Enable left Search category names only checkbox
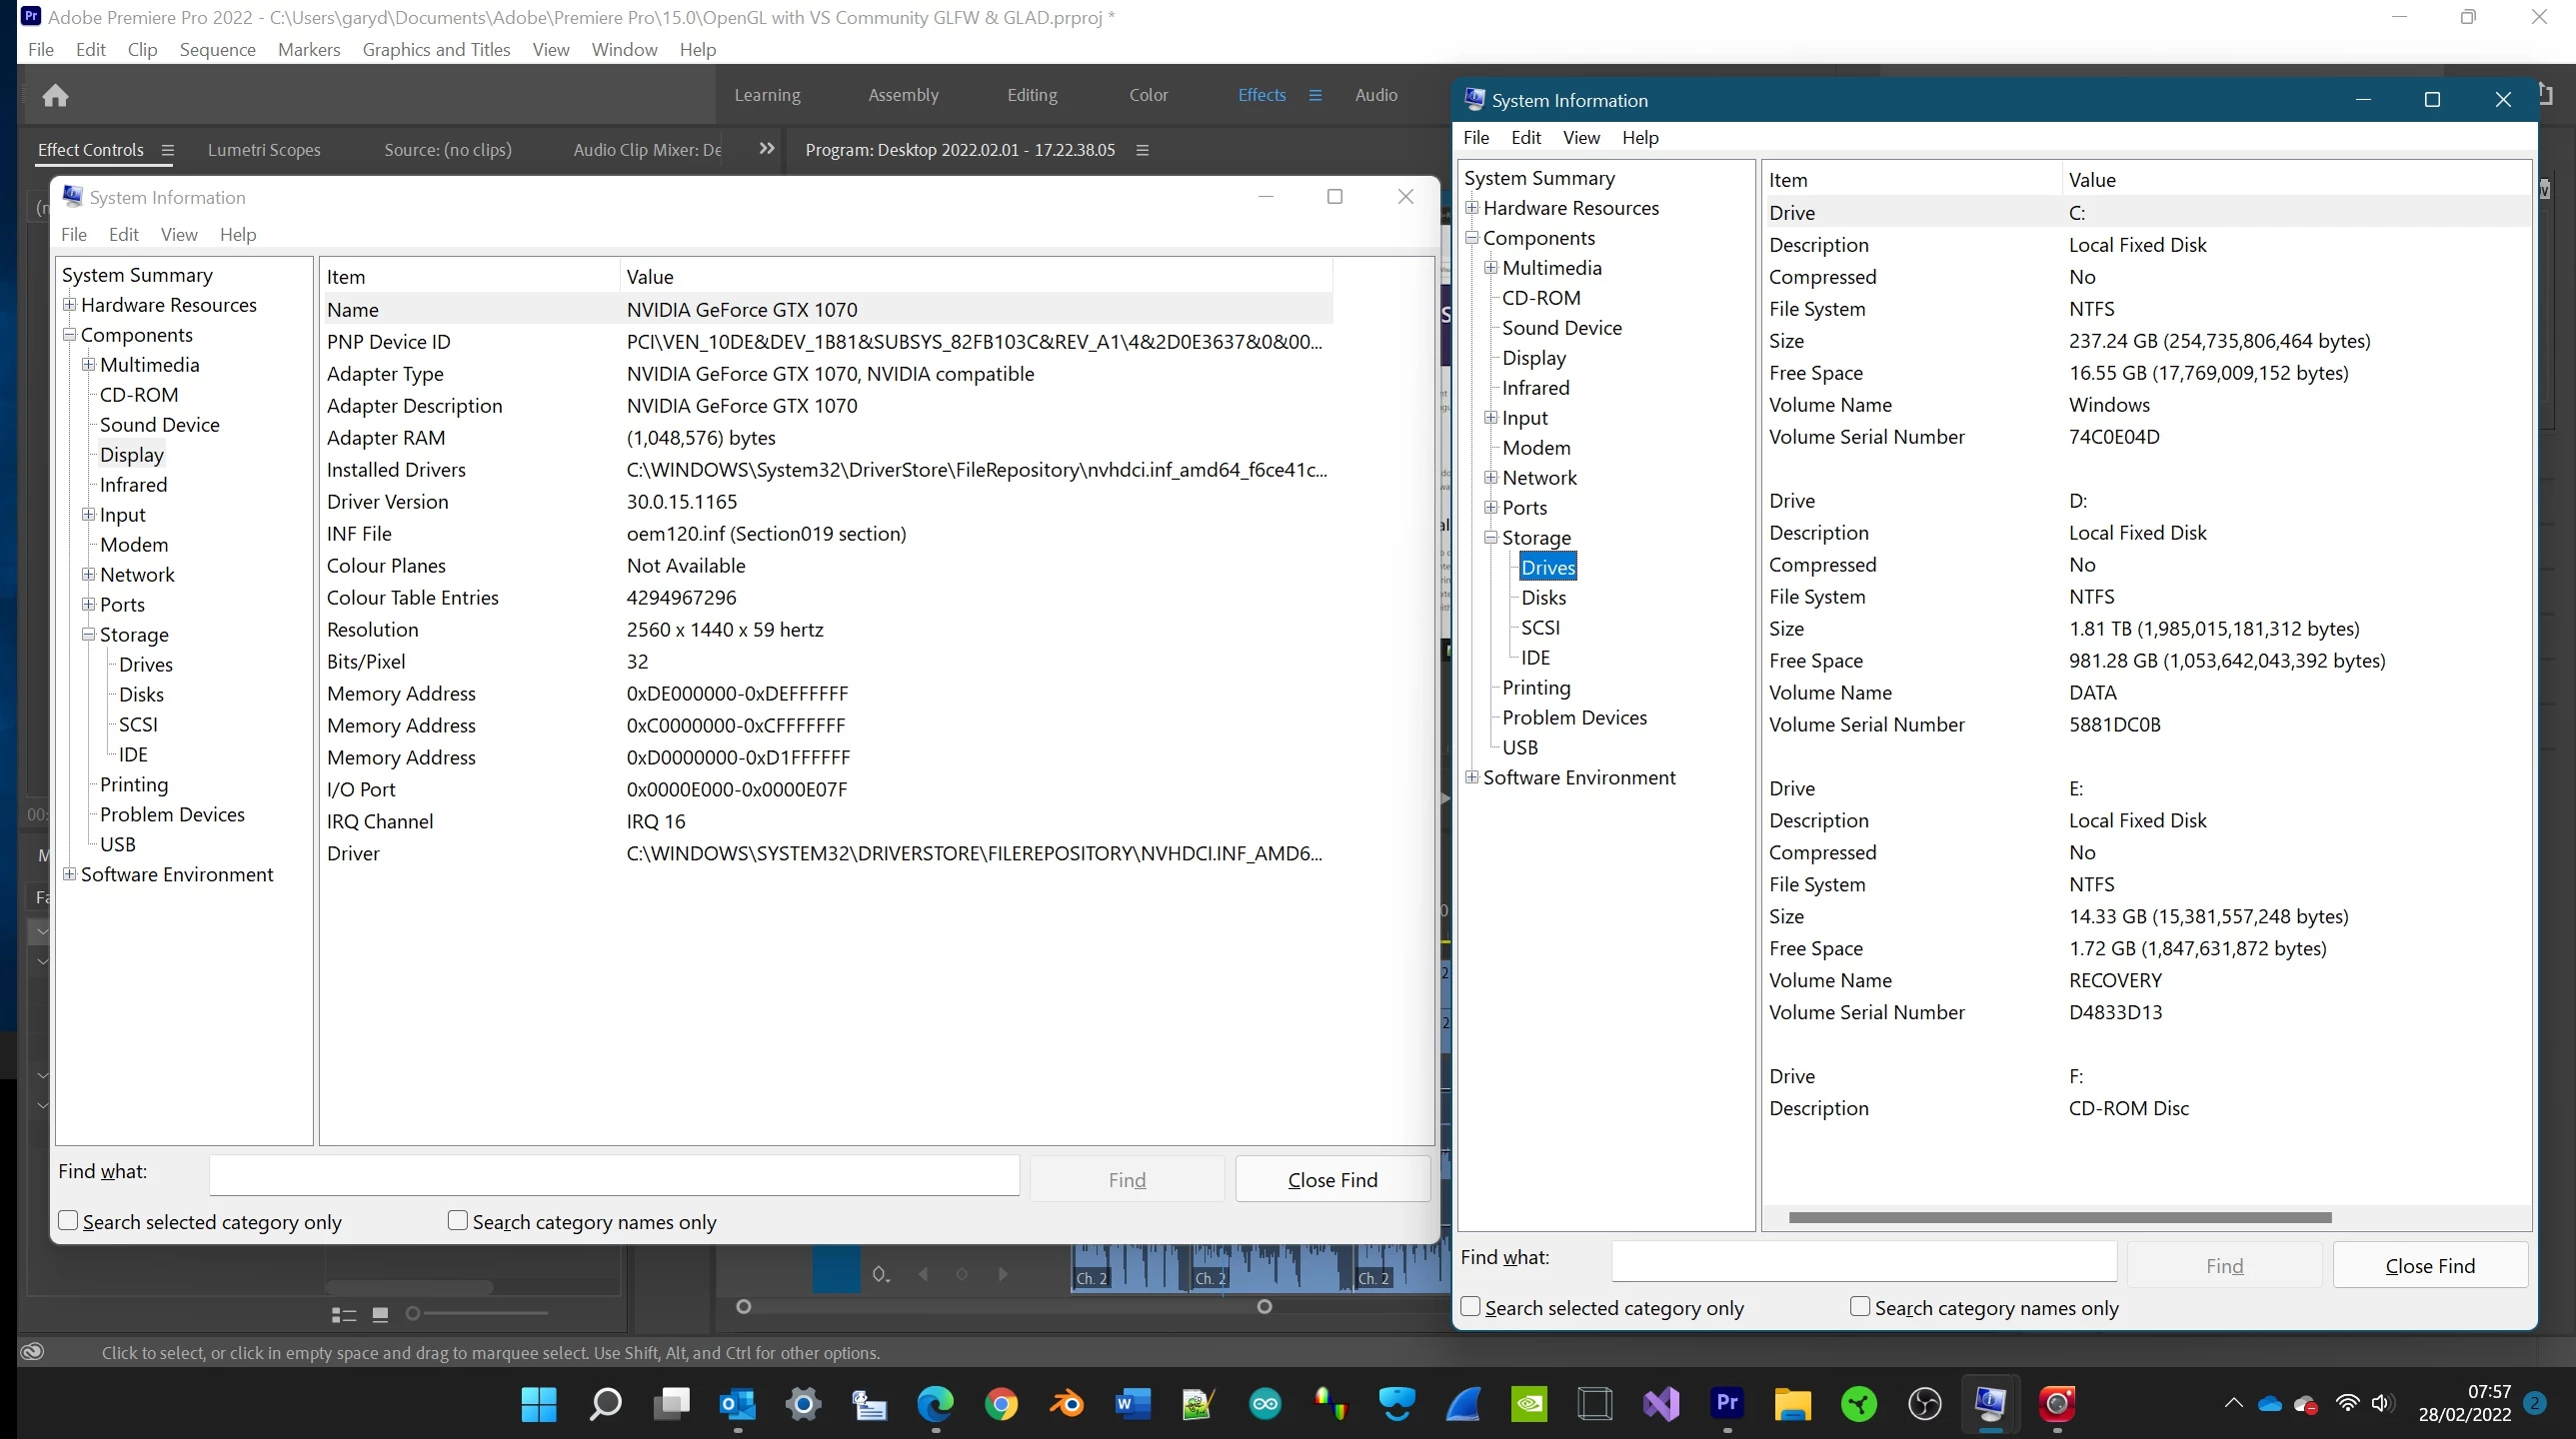Viewport: 2576px width, 1439px height. point(458,1220)
